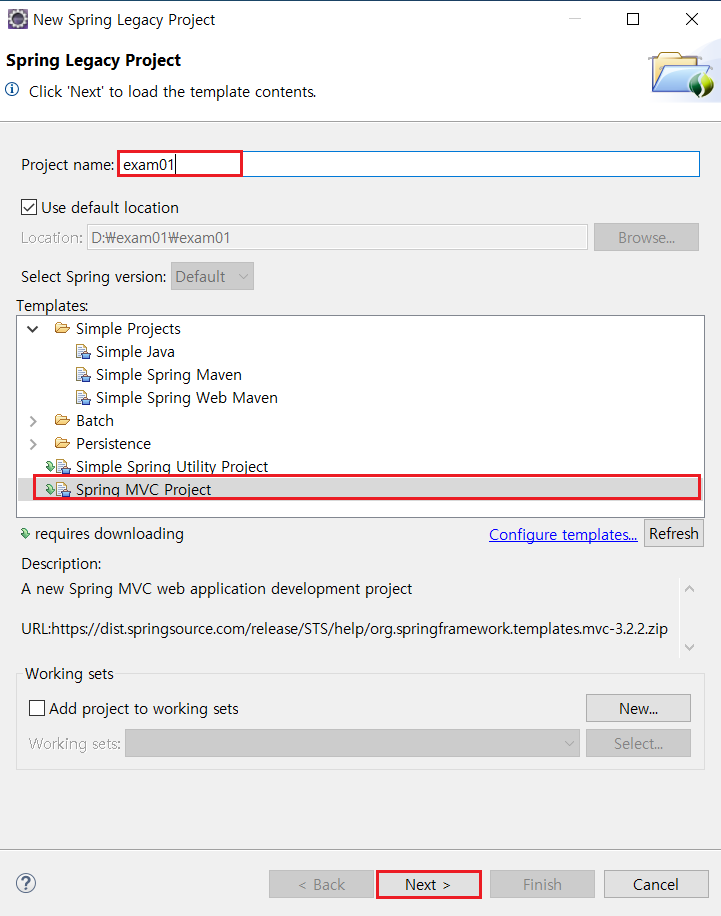Open the help question mark icon

pyautogui.click(x=26, y=883)
